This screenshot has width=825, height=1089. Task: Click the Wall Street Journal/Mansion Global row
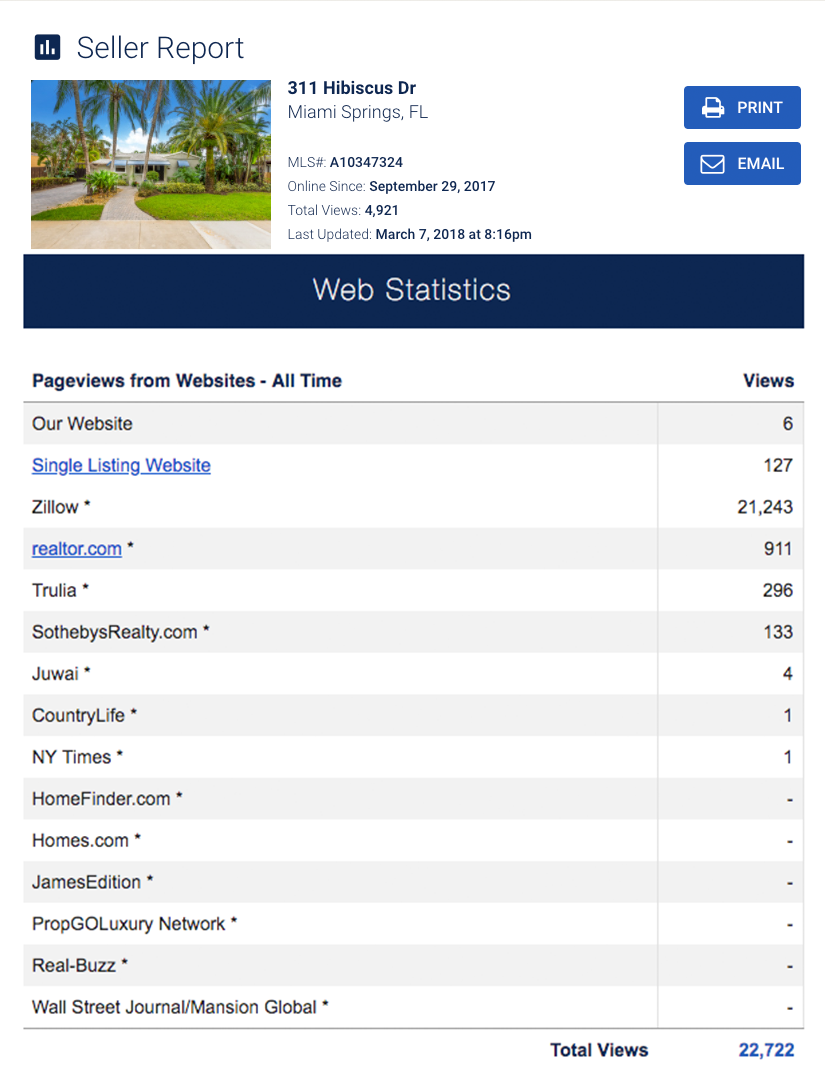coord(413,1007)
